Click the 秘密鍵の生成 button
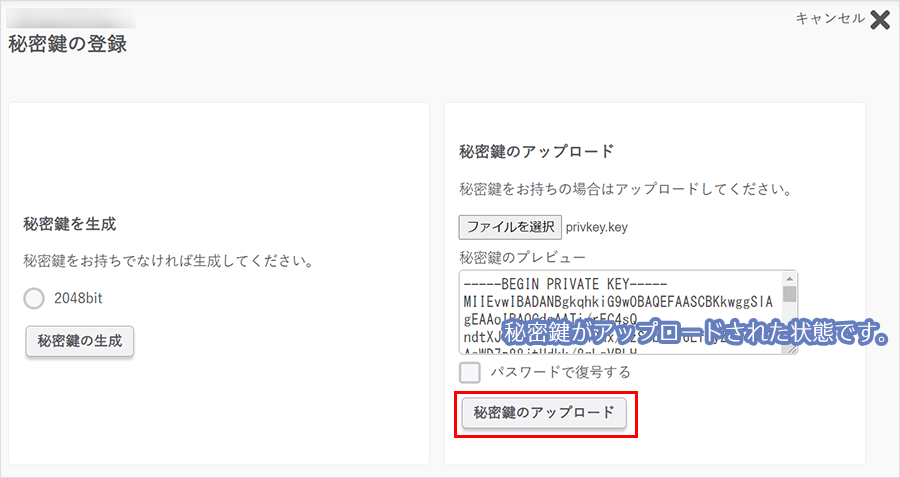The width and height of the screenshot is (900, 478). pyautogui.click(x=80, y=341)
